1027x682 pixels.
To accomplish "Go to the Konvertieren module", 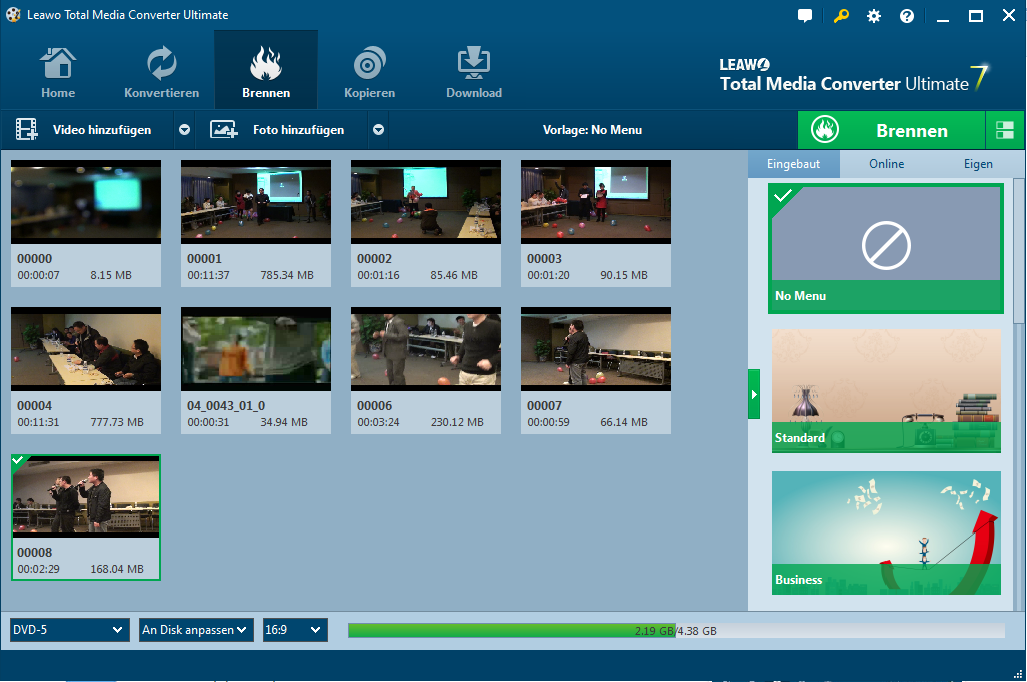I will pyautogui.click(x=161, y=72).
